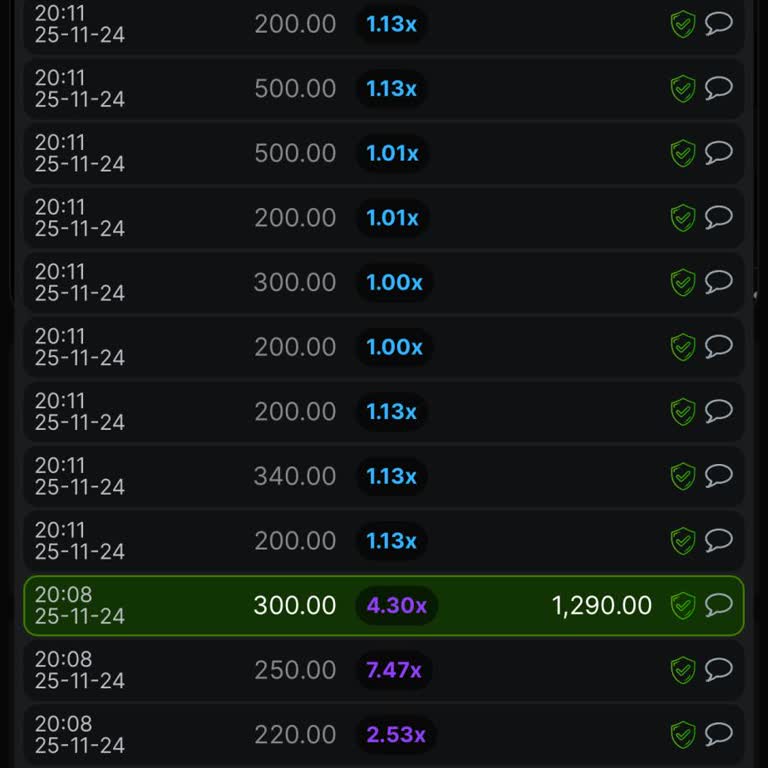768x768 pixels.
Task: Click the shield icon on the winning 1,290.00 row
Action: click(x=683, y=605)
